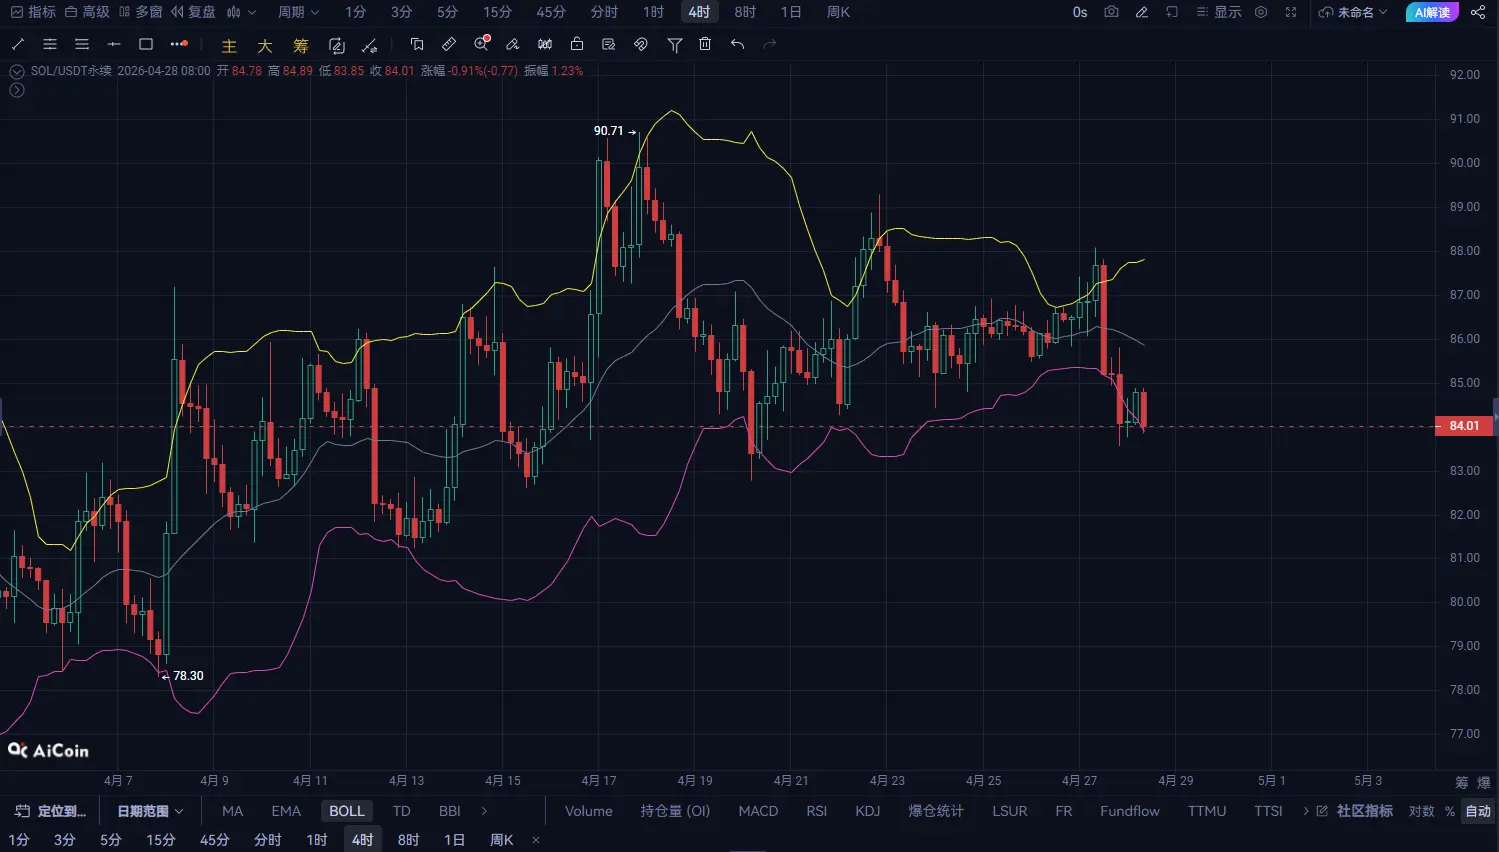Delete drawings with the trash icon
Viewport: 1499px width, 852px height.
point(705,44)
